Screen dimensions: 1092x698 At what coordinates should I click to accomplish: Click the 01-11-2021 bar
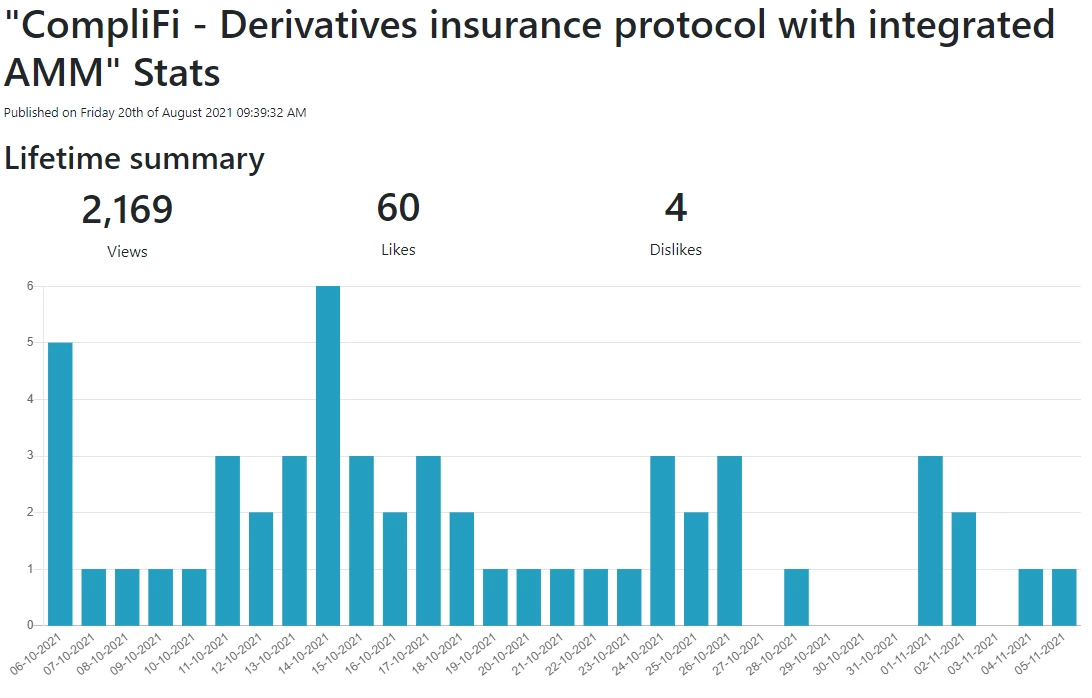[930, 541]
